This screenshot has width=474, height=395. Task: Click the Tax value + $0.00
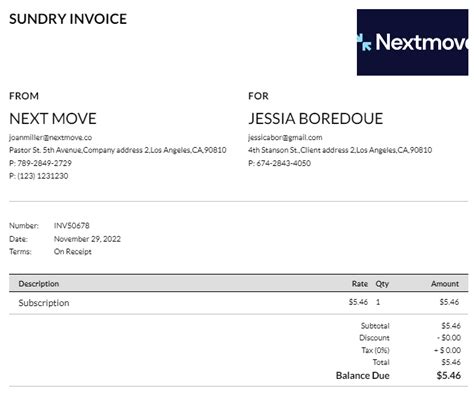[448, 350]
